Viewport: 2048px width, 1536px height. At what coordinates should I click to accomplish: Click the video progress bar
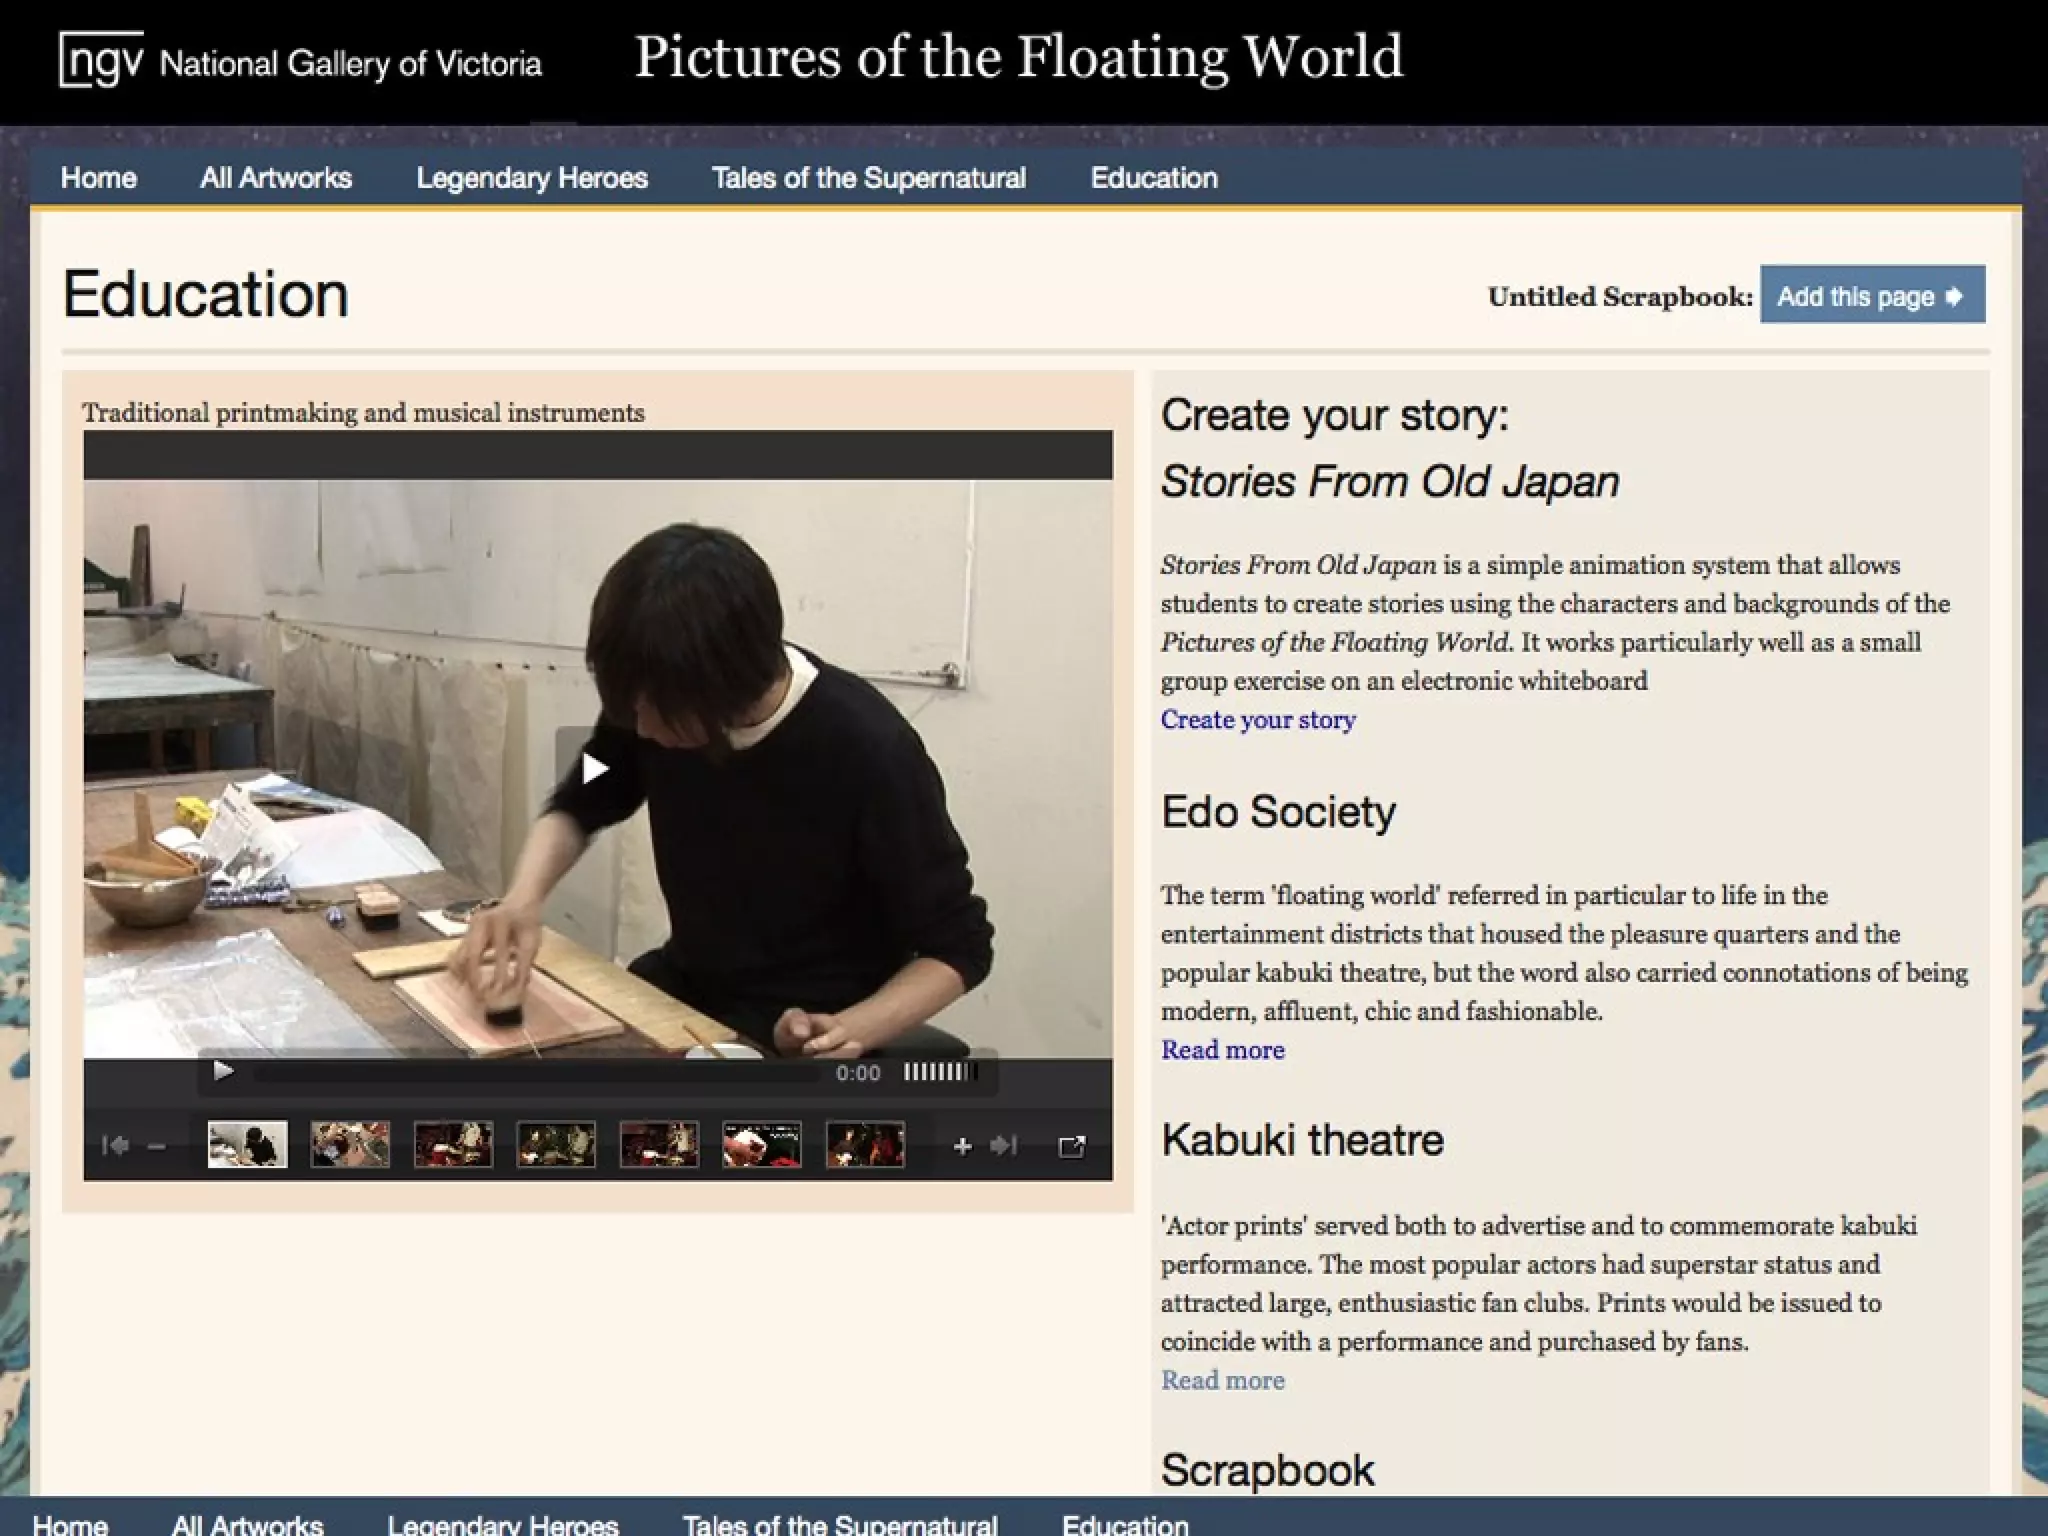click(535, 1073)
